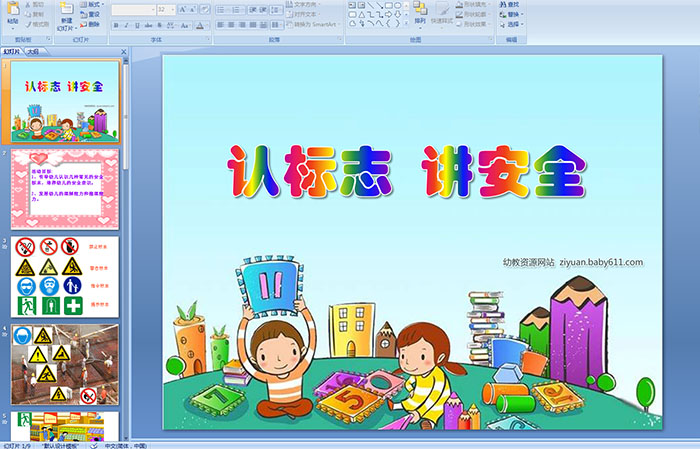The height and width of the screenshot is (449, 700).
Task: Switch to the Outline (大纲) pane tab
Action: tap(33, 52)
